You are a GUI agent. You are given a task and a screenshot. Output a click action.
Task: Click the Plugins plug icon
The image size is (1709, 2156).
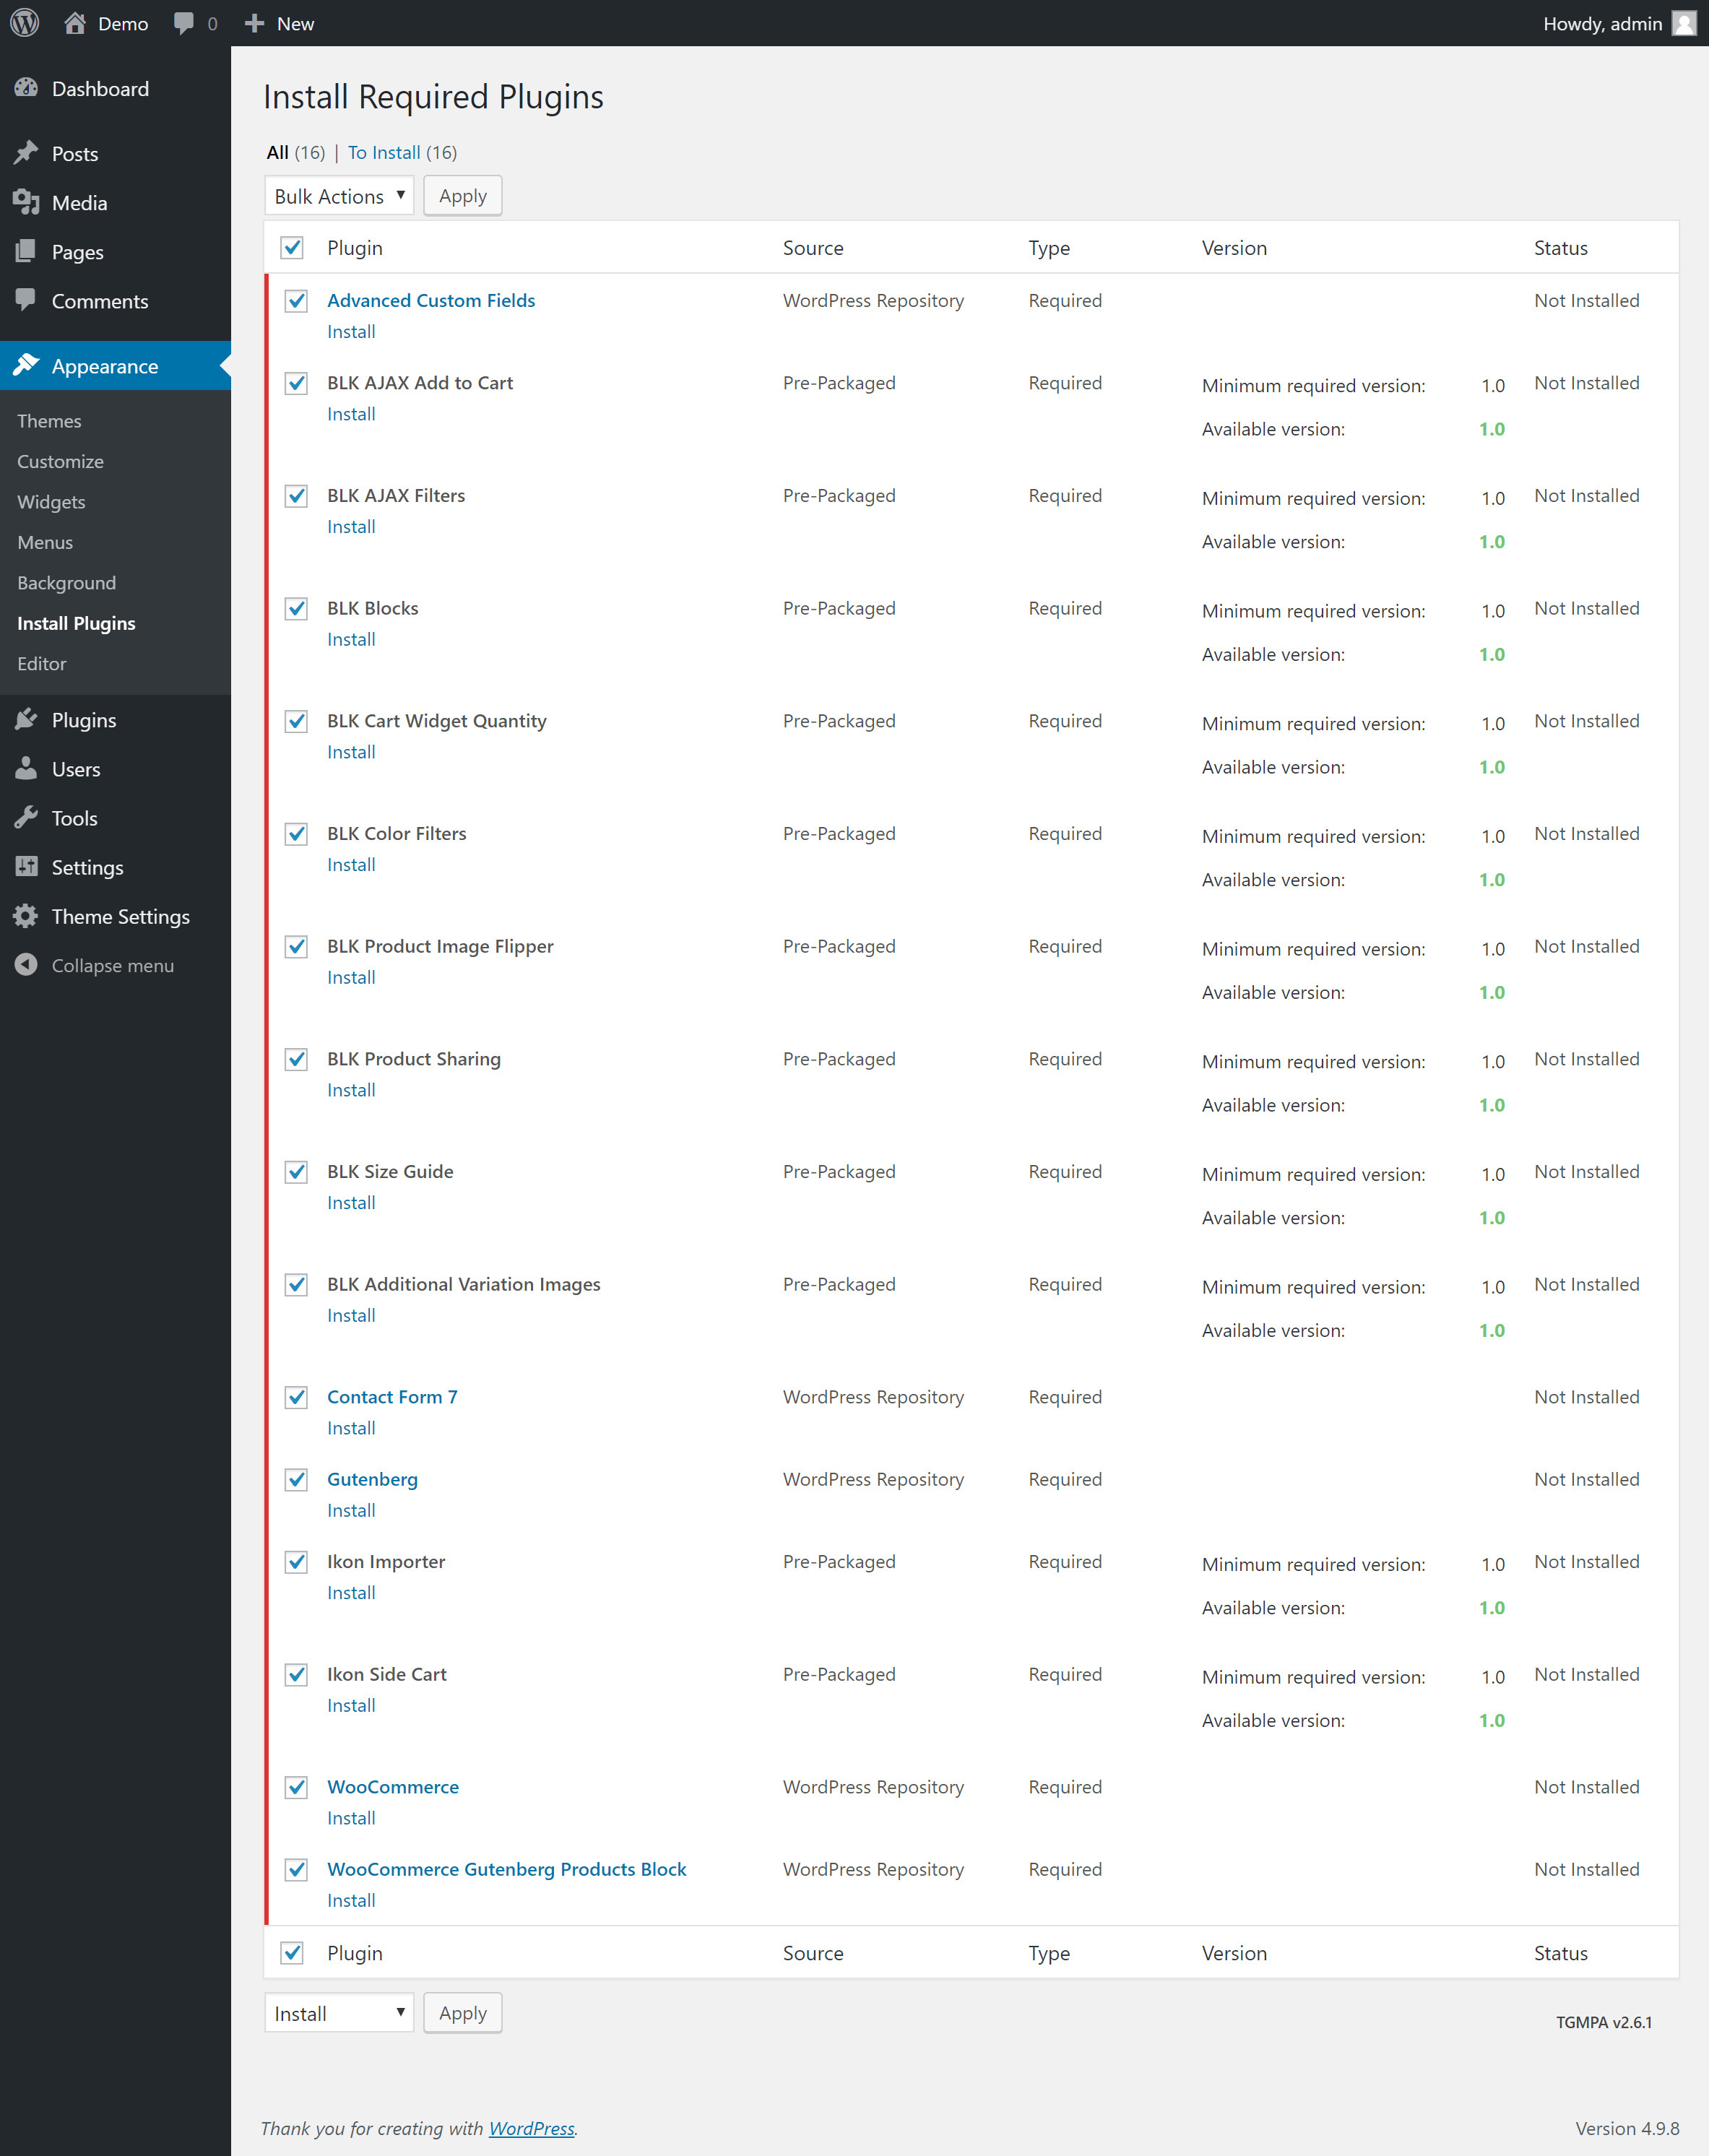click(x=27, y=719)
